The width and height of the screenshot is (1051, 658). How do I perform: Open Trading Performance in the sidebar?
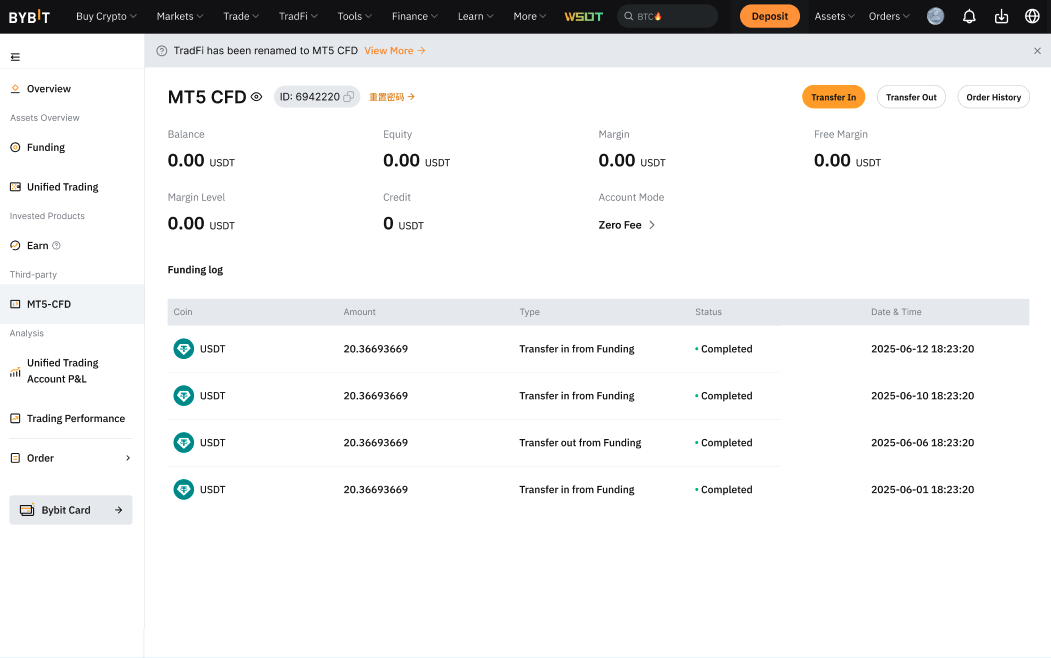[x=76, y=419]
